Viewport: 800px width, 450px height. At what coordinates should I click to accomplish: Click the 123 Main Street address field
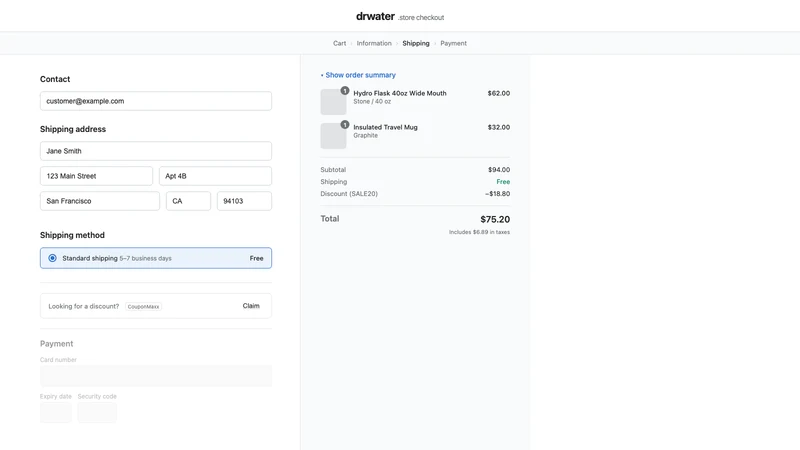click(96, 176)
